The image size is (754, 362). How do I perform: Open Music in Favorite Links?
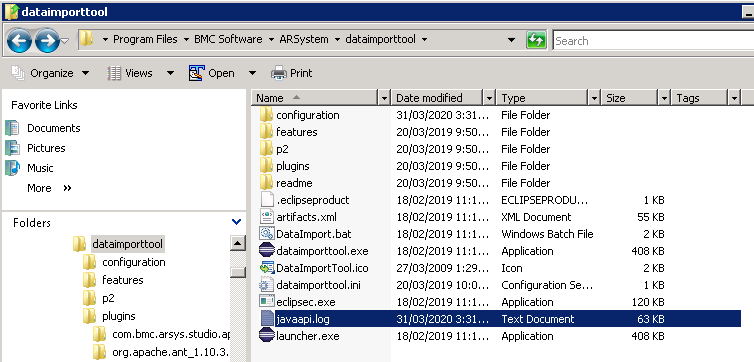40,168
